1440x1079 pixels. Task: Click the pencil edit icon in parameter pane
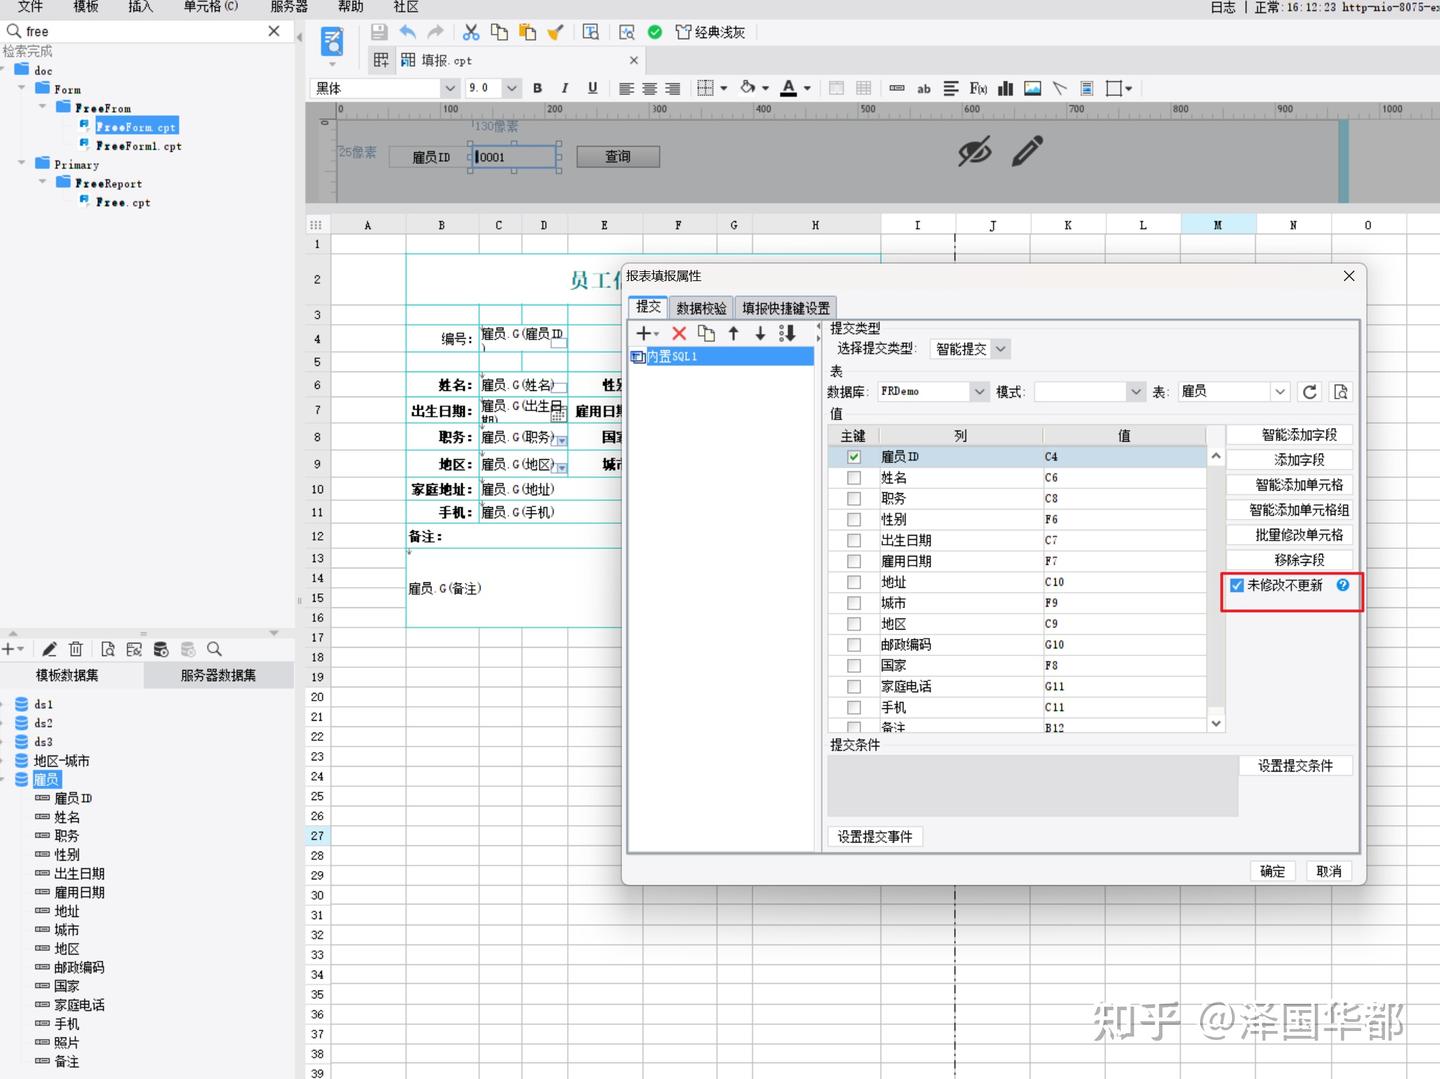1027,151
